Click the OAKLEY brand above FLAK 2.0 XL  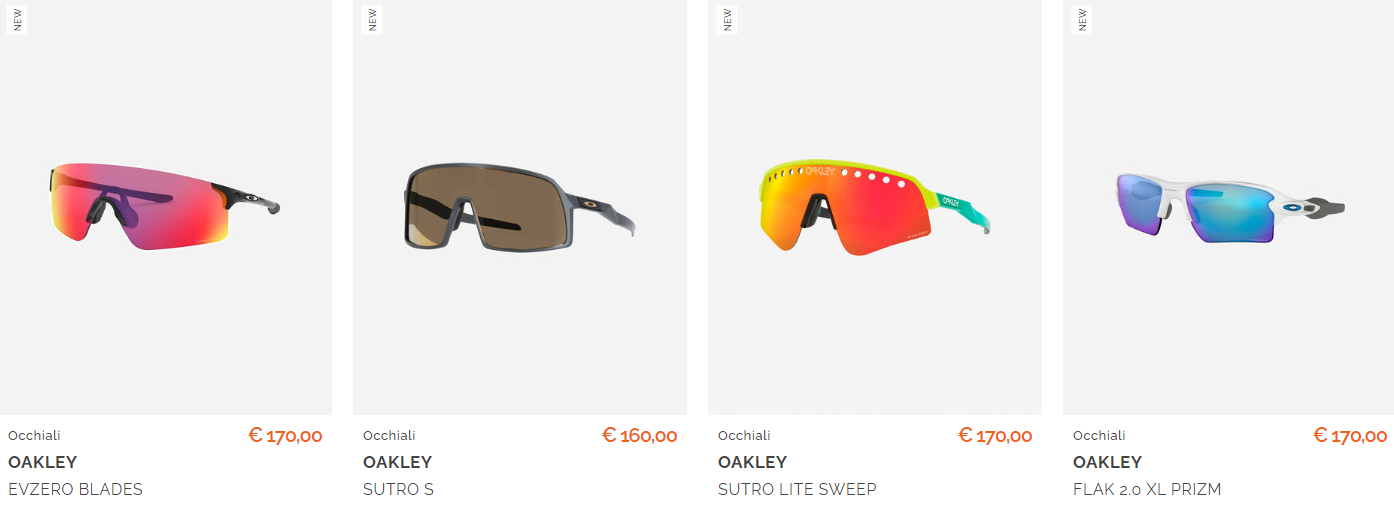[x=1107, y=462]
